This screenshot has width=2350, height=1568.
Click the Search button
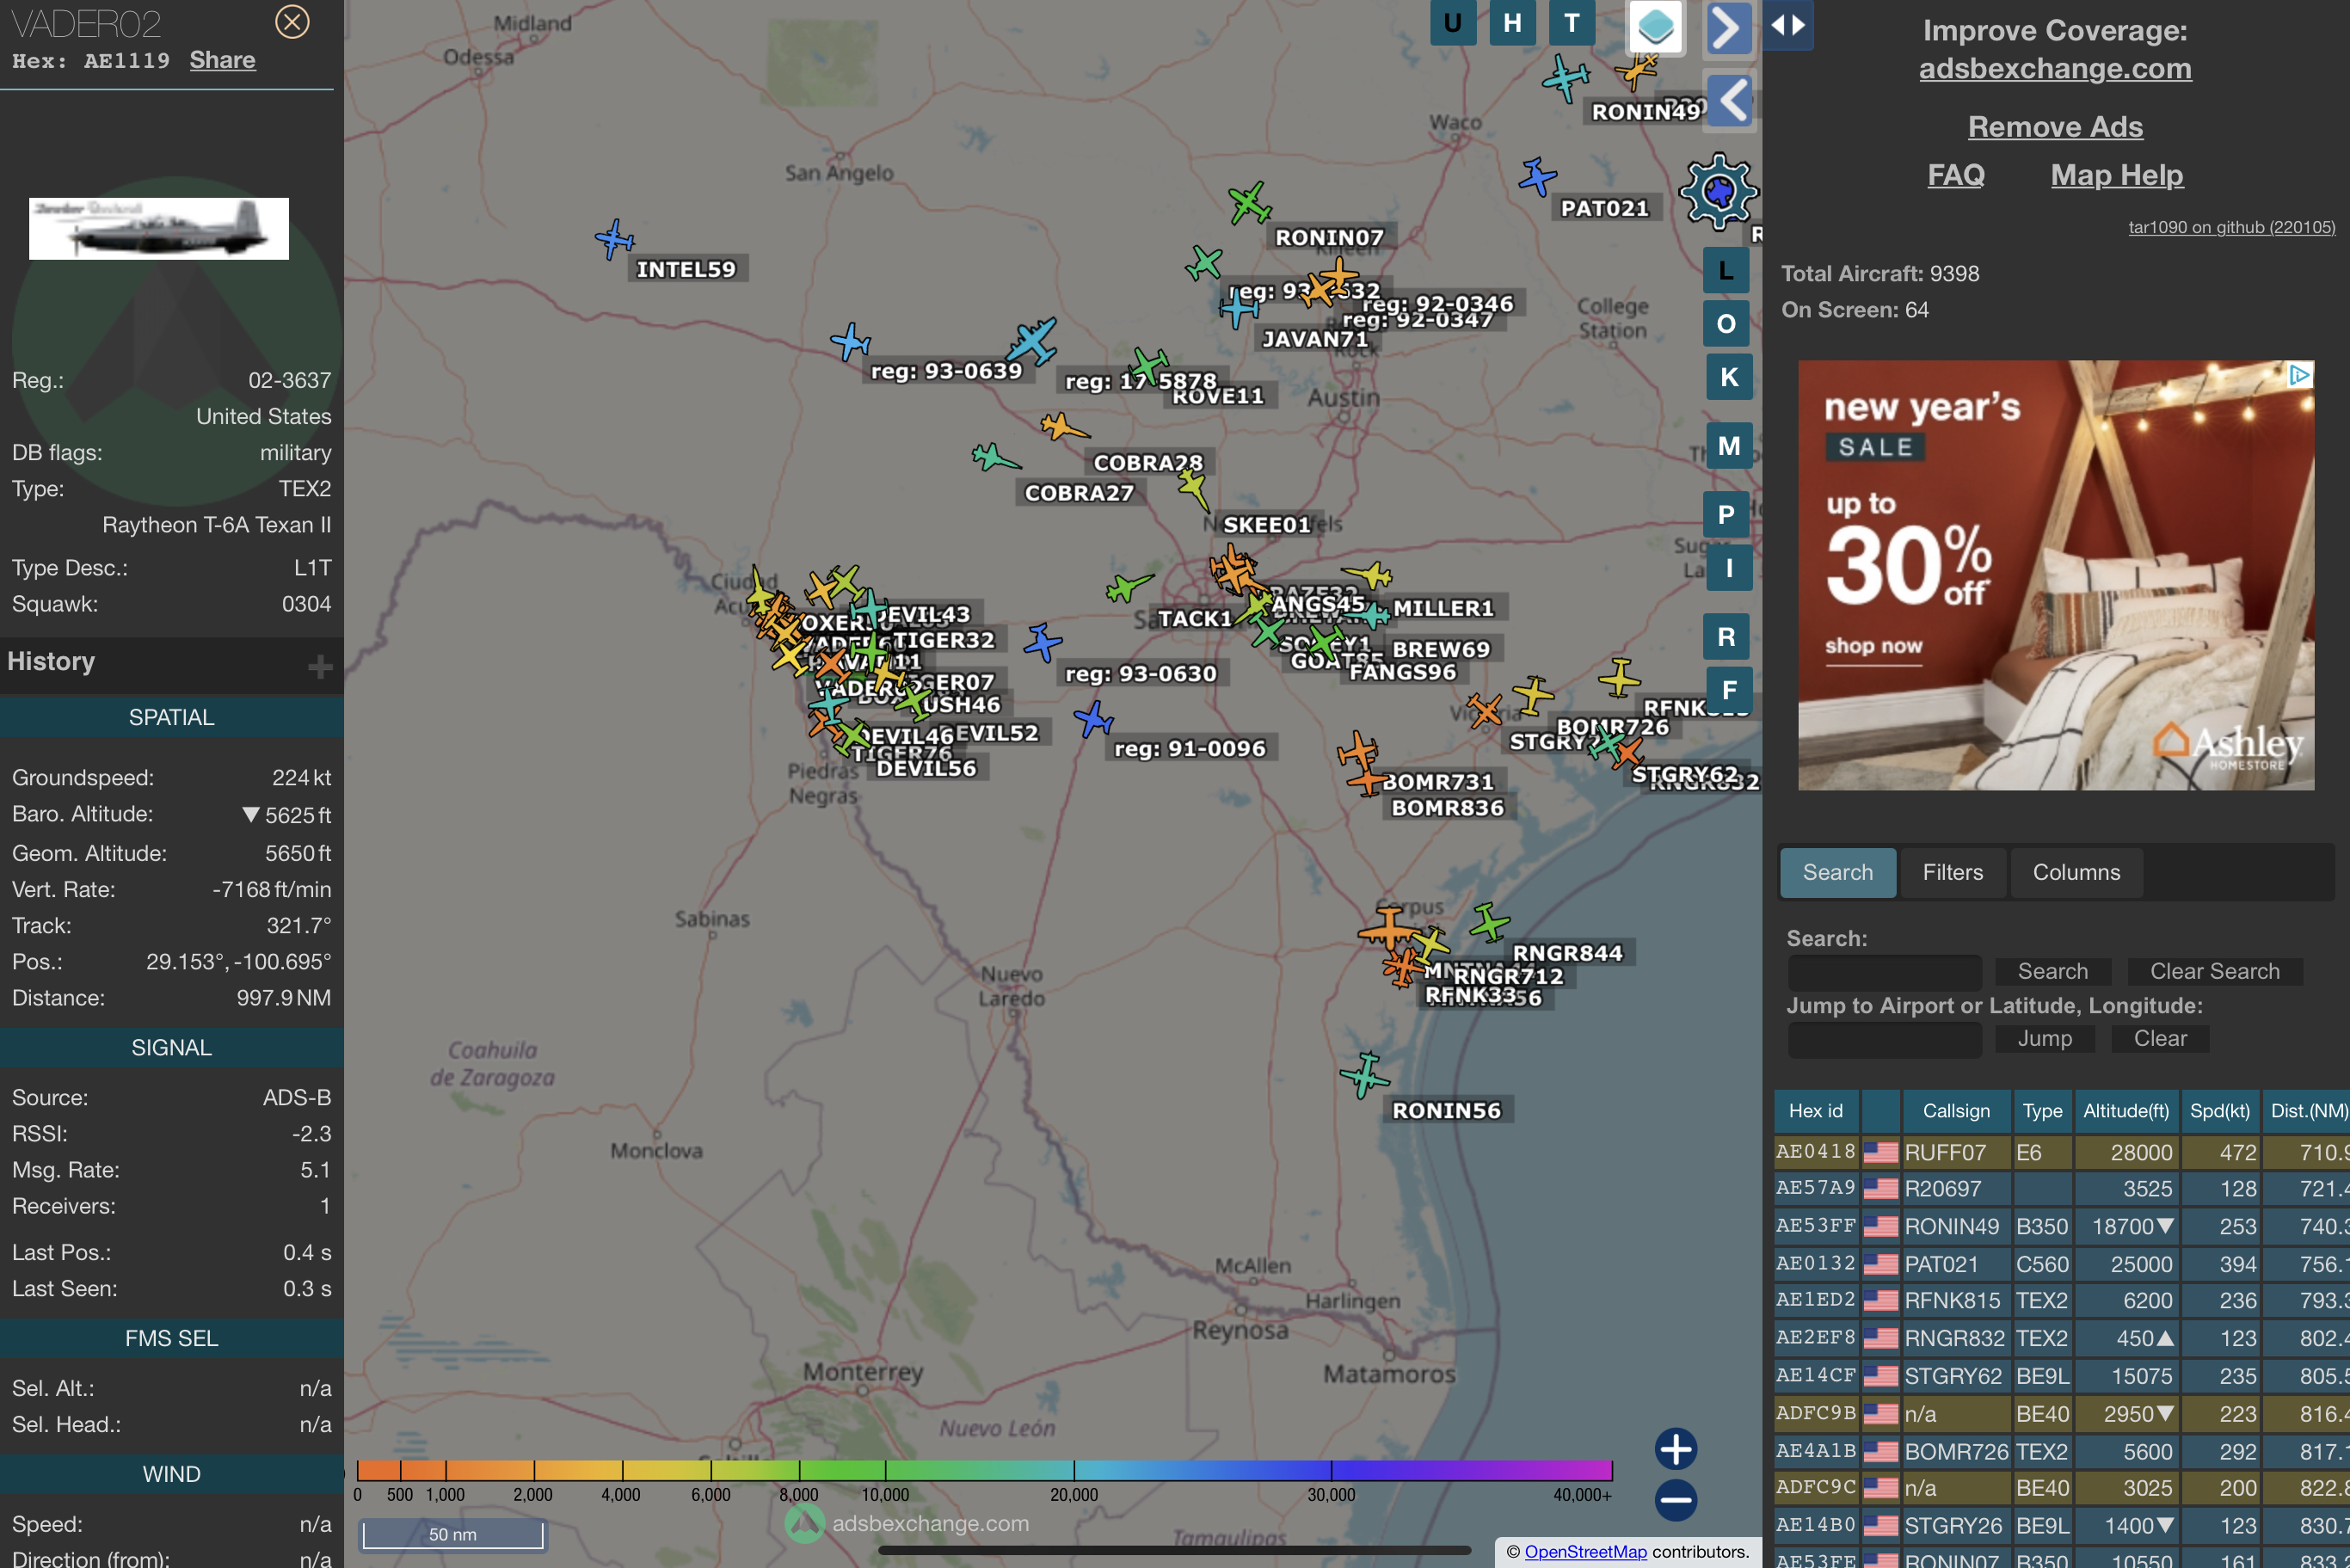2052,971
